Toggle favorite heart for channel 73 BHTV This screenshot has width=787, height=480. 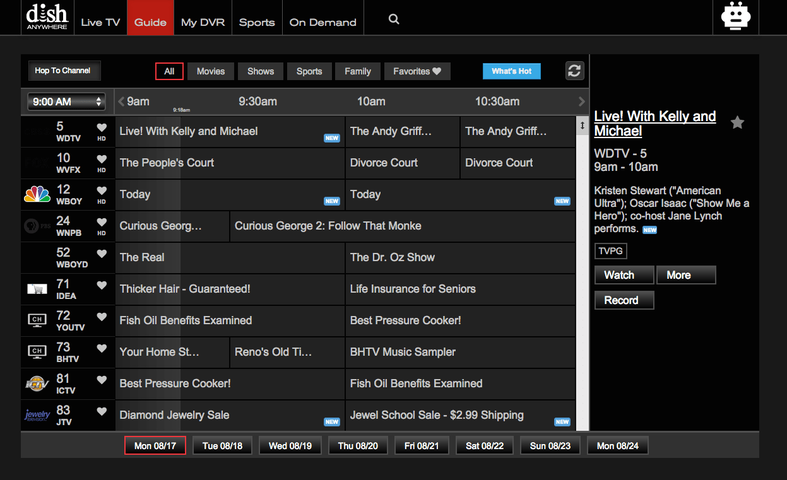tap(101, 348)
